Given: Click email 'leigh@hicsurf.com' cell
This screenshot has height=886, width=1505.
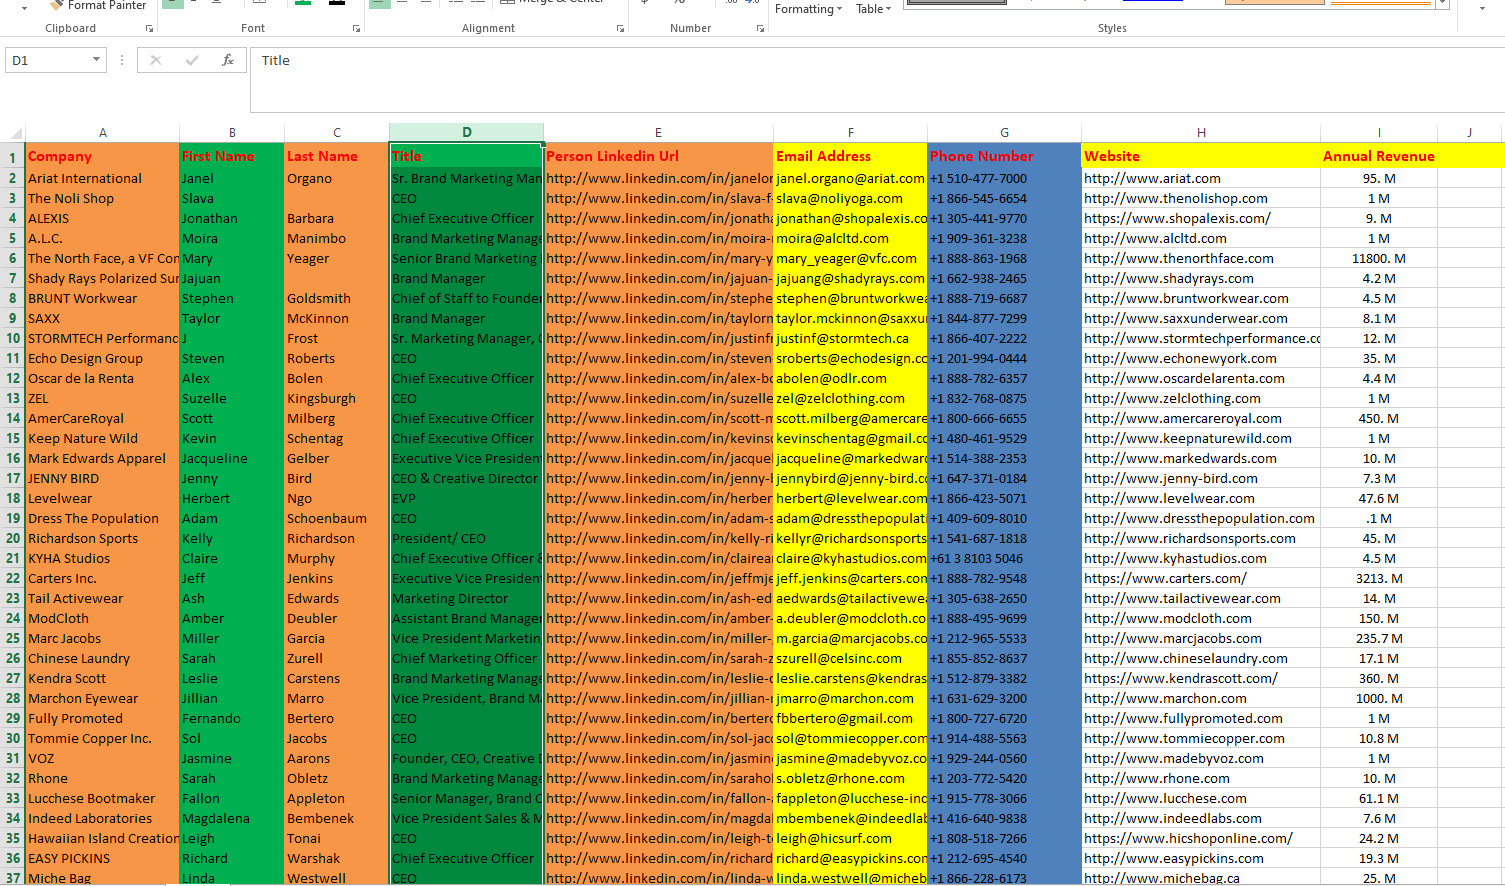Looking at the screenshot, I should [x=850, y=838].
